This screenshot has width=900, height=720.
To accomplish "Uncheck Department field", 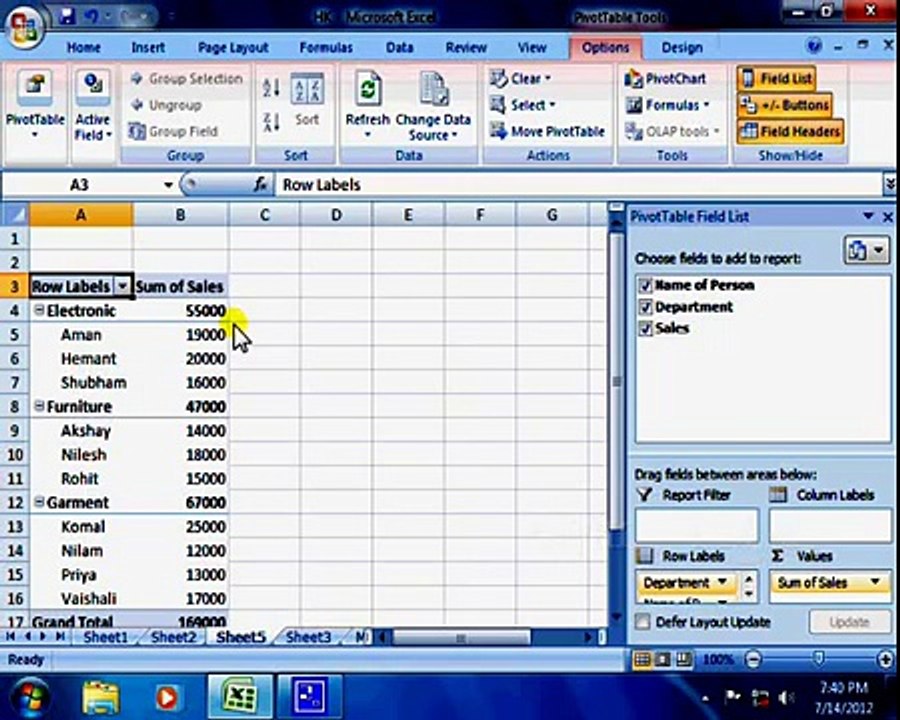I will tap(646, 307).
